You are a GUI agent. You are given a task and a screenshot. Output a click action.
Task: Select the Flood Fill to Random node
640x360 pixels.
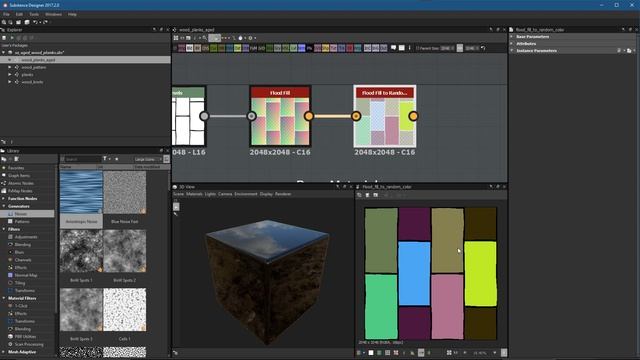(384, 116)
